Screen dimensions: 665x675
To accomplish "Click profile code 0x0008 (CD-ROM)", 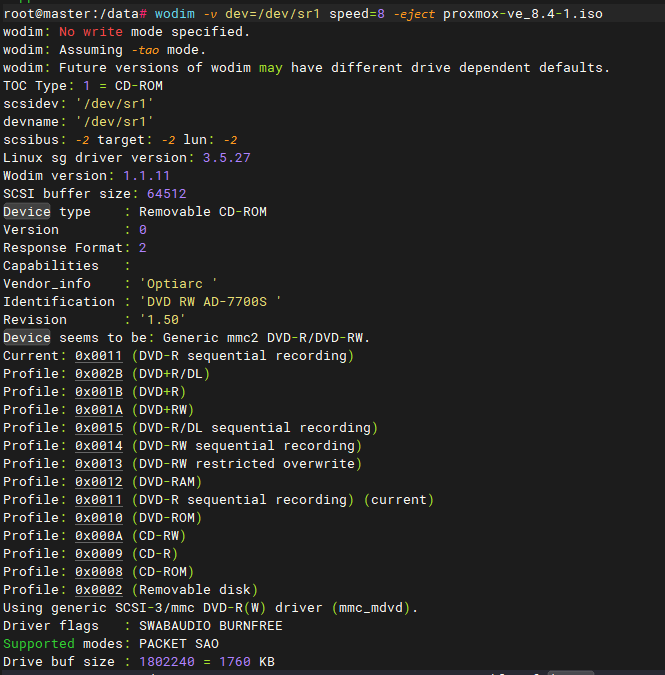I will pyautogui.click(x=99, y=572).
